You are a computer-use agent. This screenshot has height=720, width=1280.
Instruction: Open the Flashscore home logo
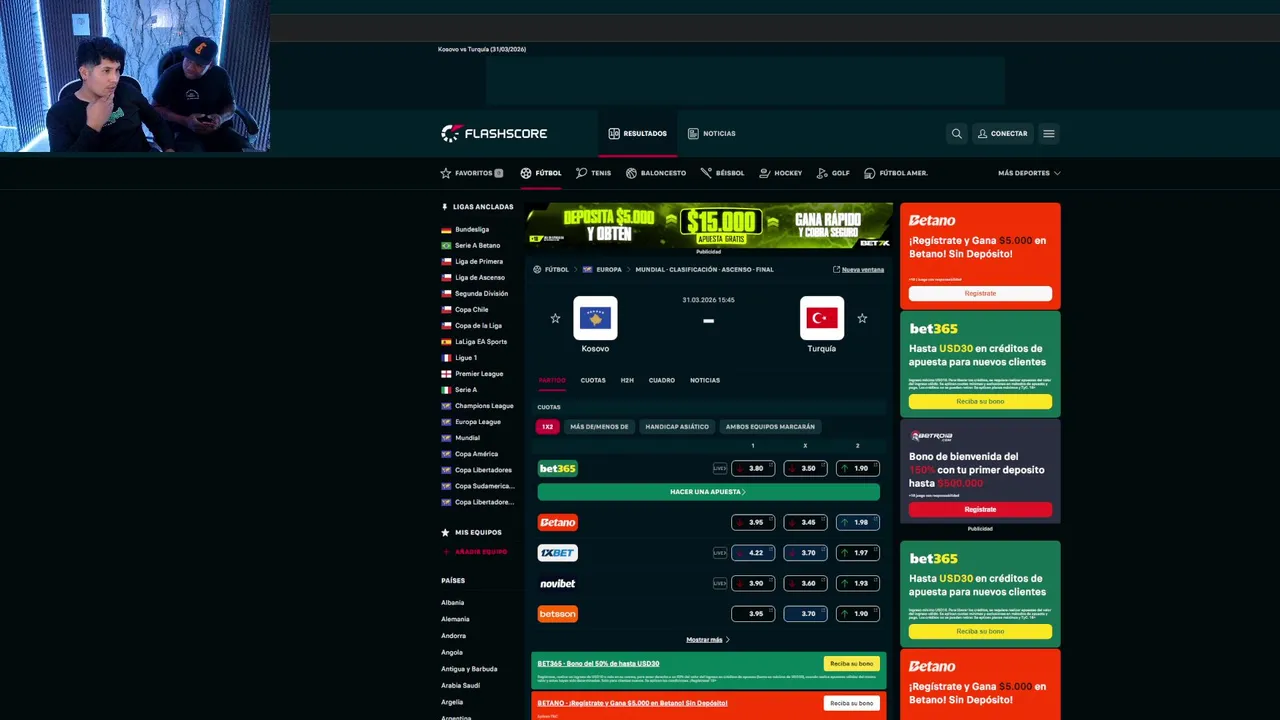494,133
